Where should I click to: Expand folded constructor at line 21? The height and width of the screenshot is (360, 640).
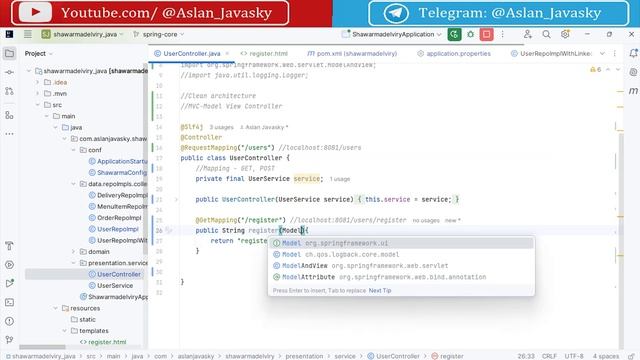point(176,200)
